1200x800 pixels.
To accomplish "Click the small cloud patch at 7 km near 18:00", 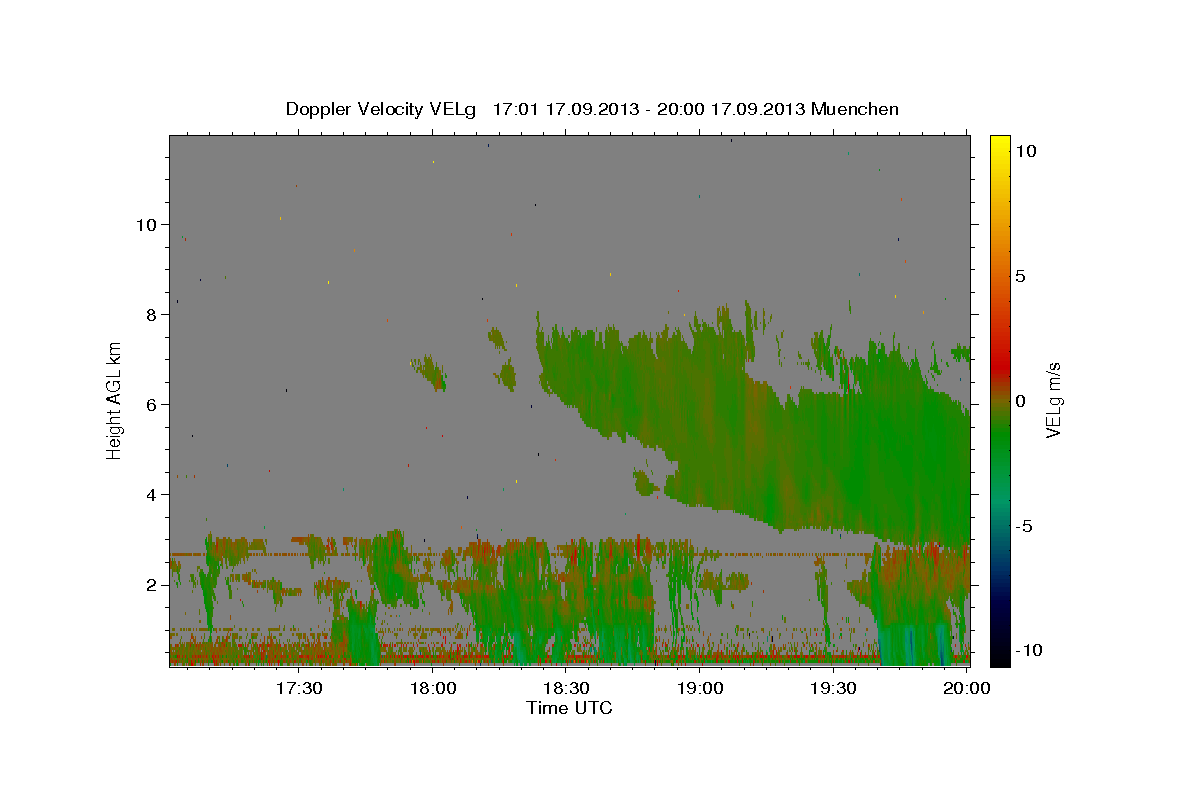I will point(429,371).
